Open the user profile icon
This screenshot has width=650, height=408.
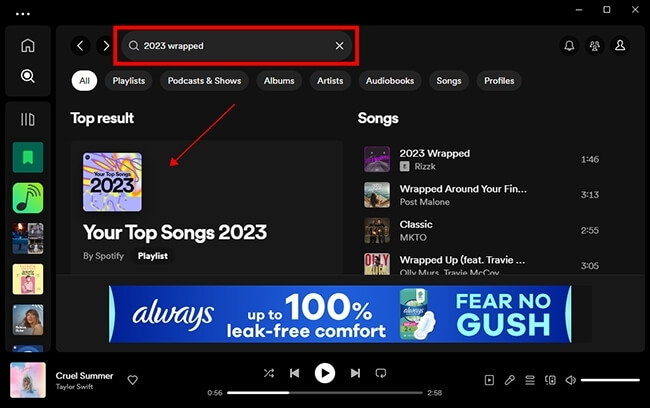[x=620, y=45]
